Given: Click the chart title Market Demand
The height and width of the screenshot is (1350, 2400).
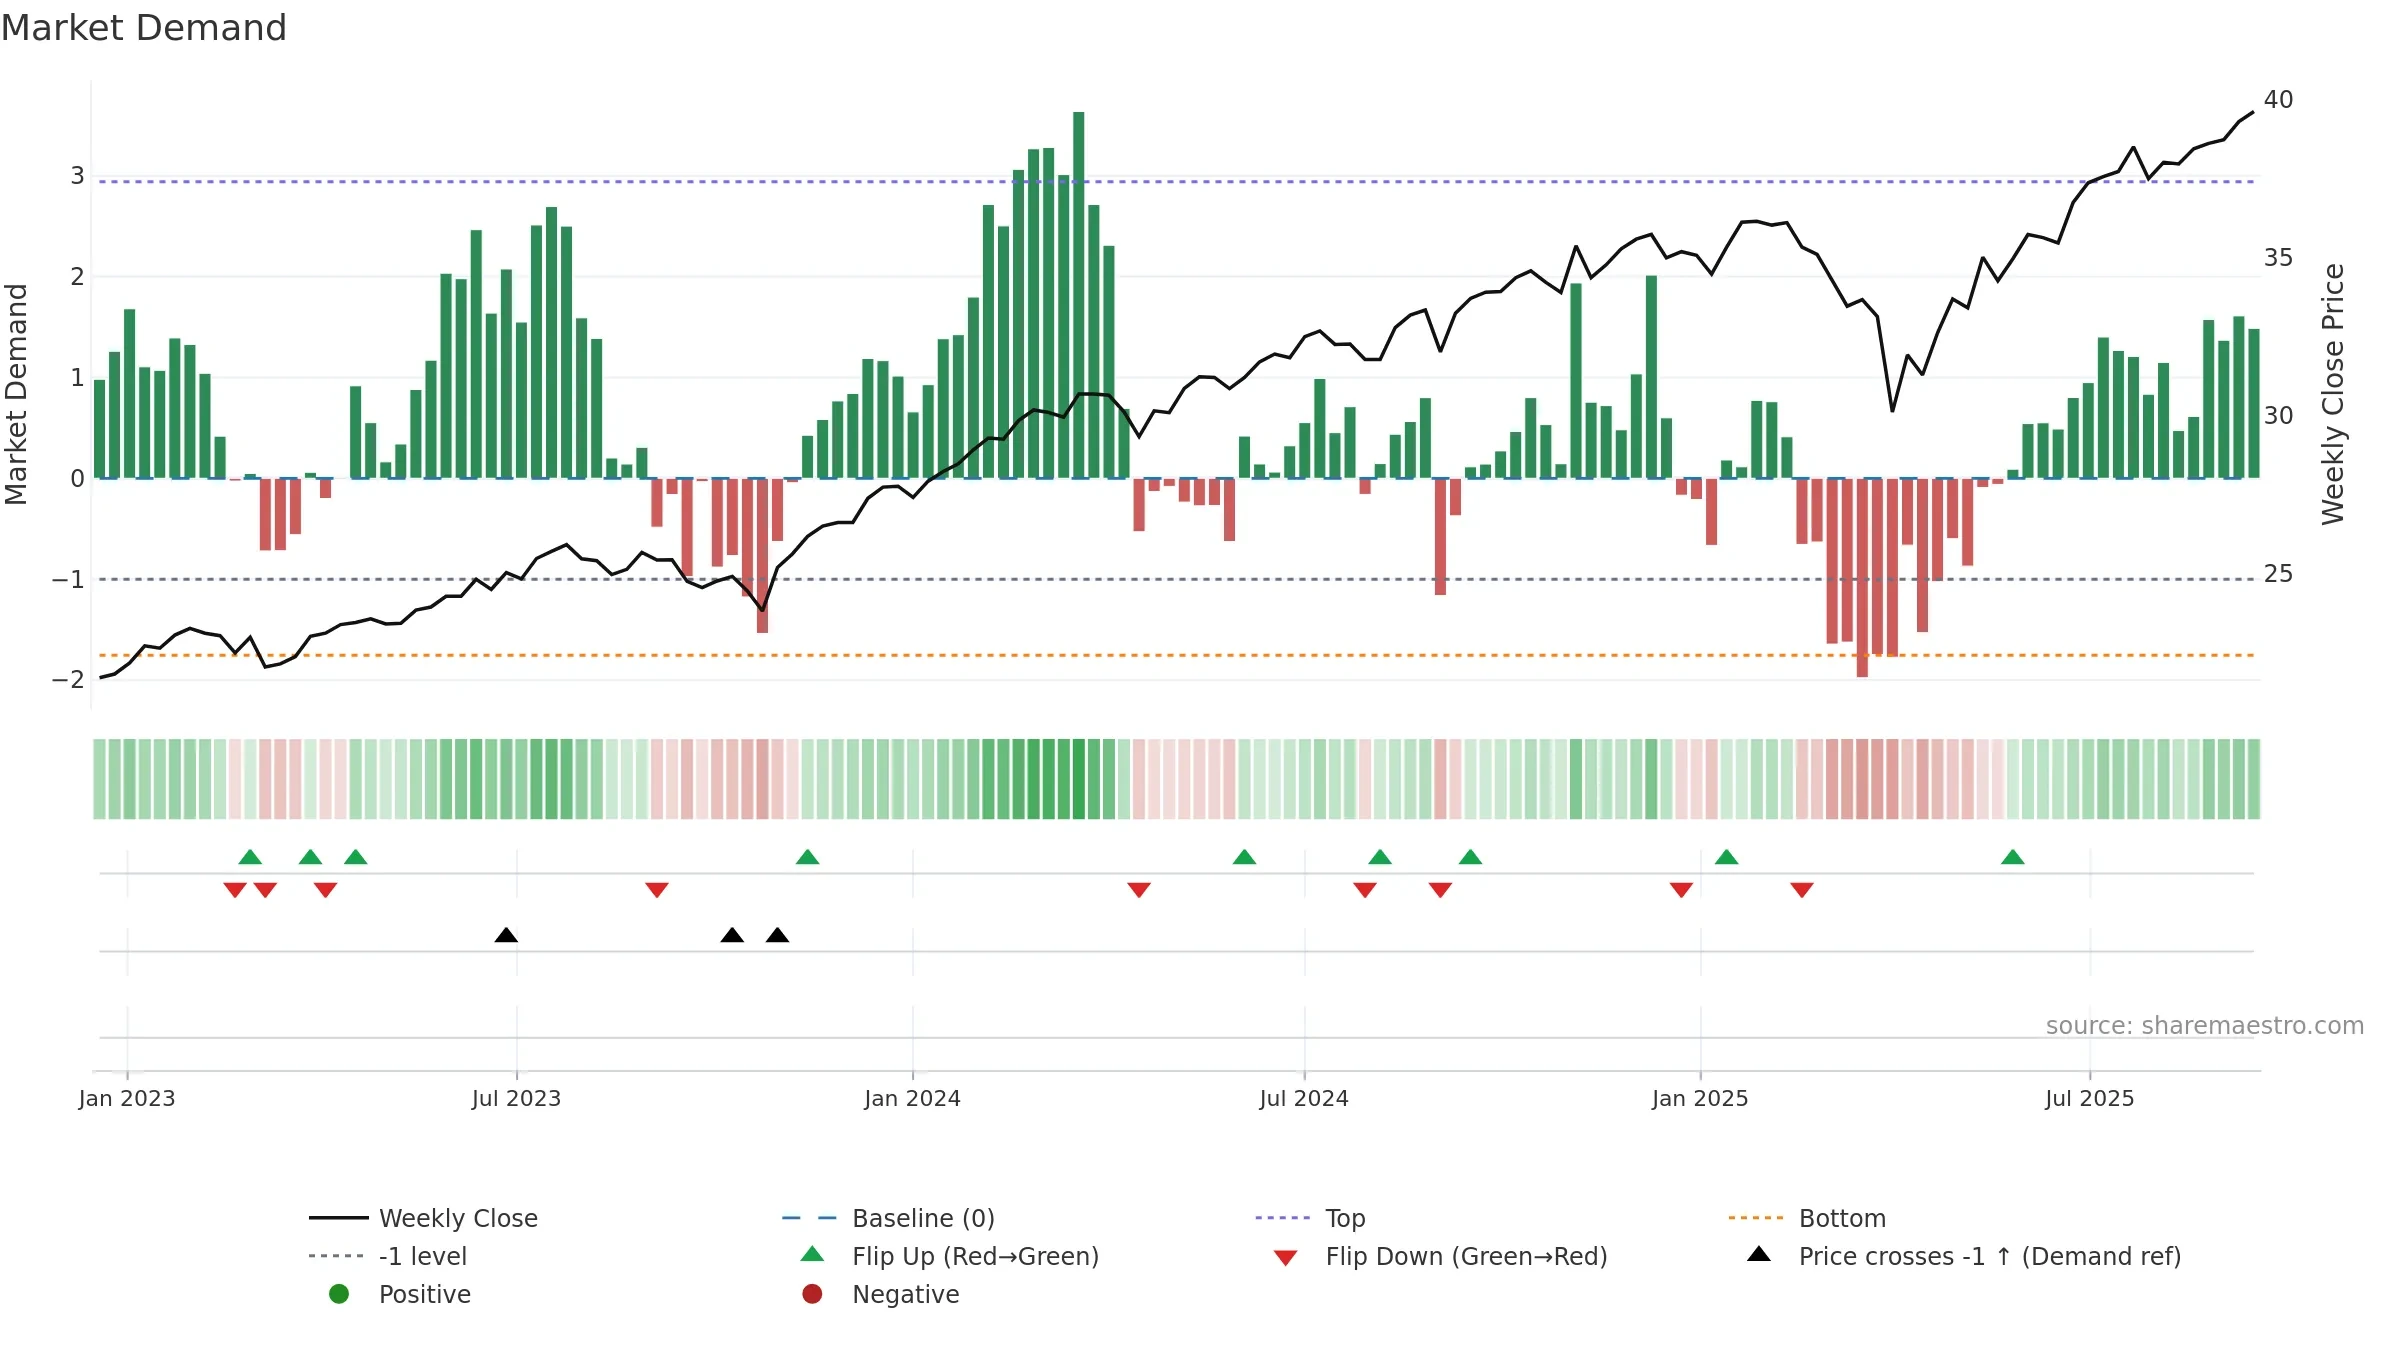Looking at the screenshot, I should [x=144, y=28].
